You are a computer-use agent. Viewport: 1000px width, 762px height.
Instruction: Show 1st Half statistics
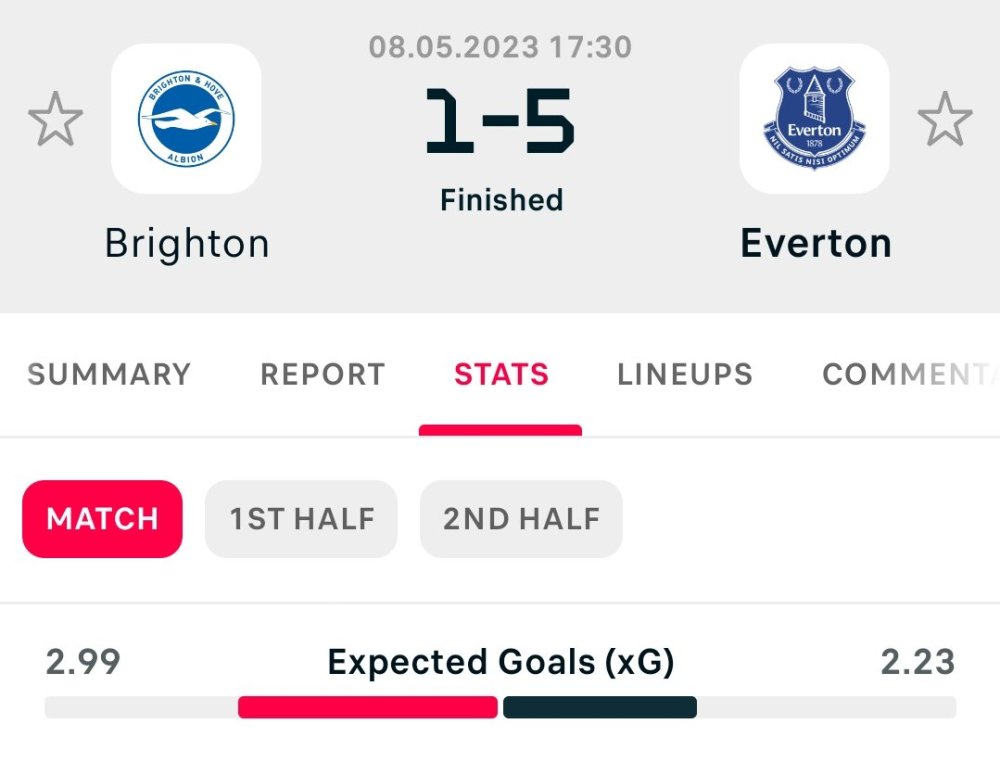[x=301, y=519]
